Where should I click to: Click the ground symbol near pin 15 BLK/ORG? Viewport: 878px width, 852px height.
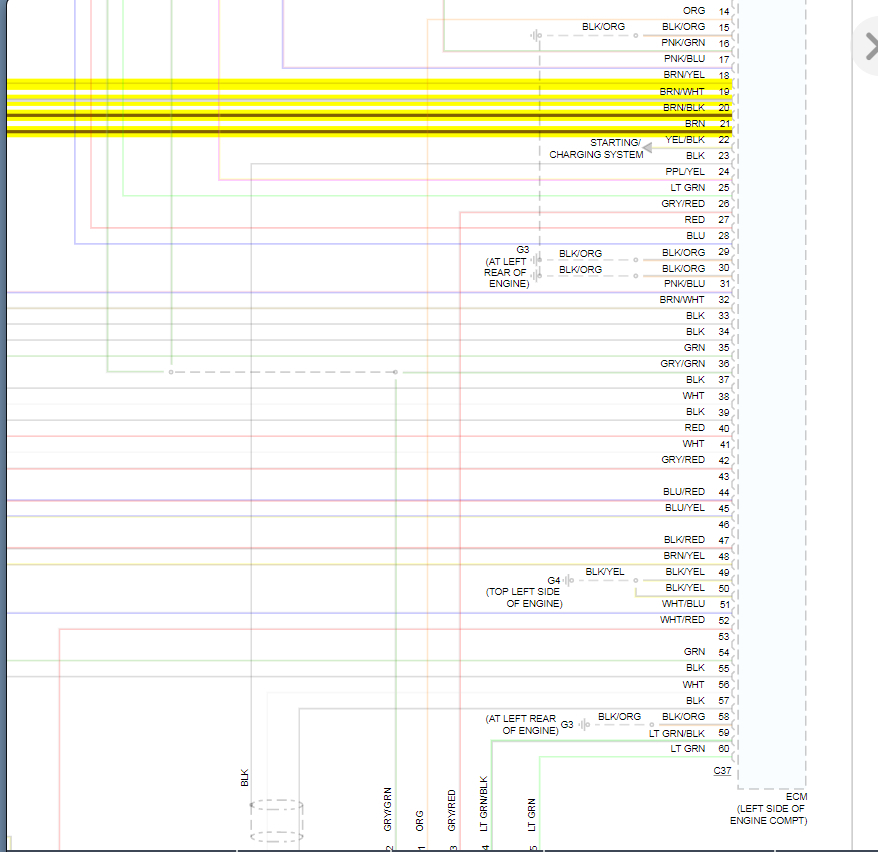[536, 35]
